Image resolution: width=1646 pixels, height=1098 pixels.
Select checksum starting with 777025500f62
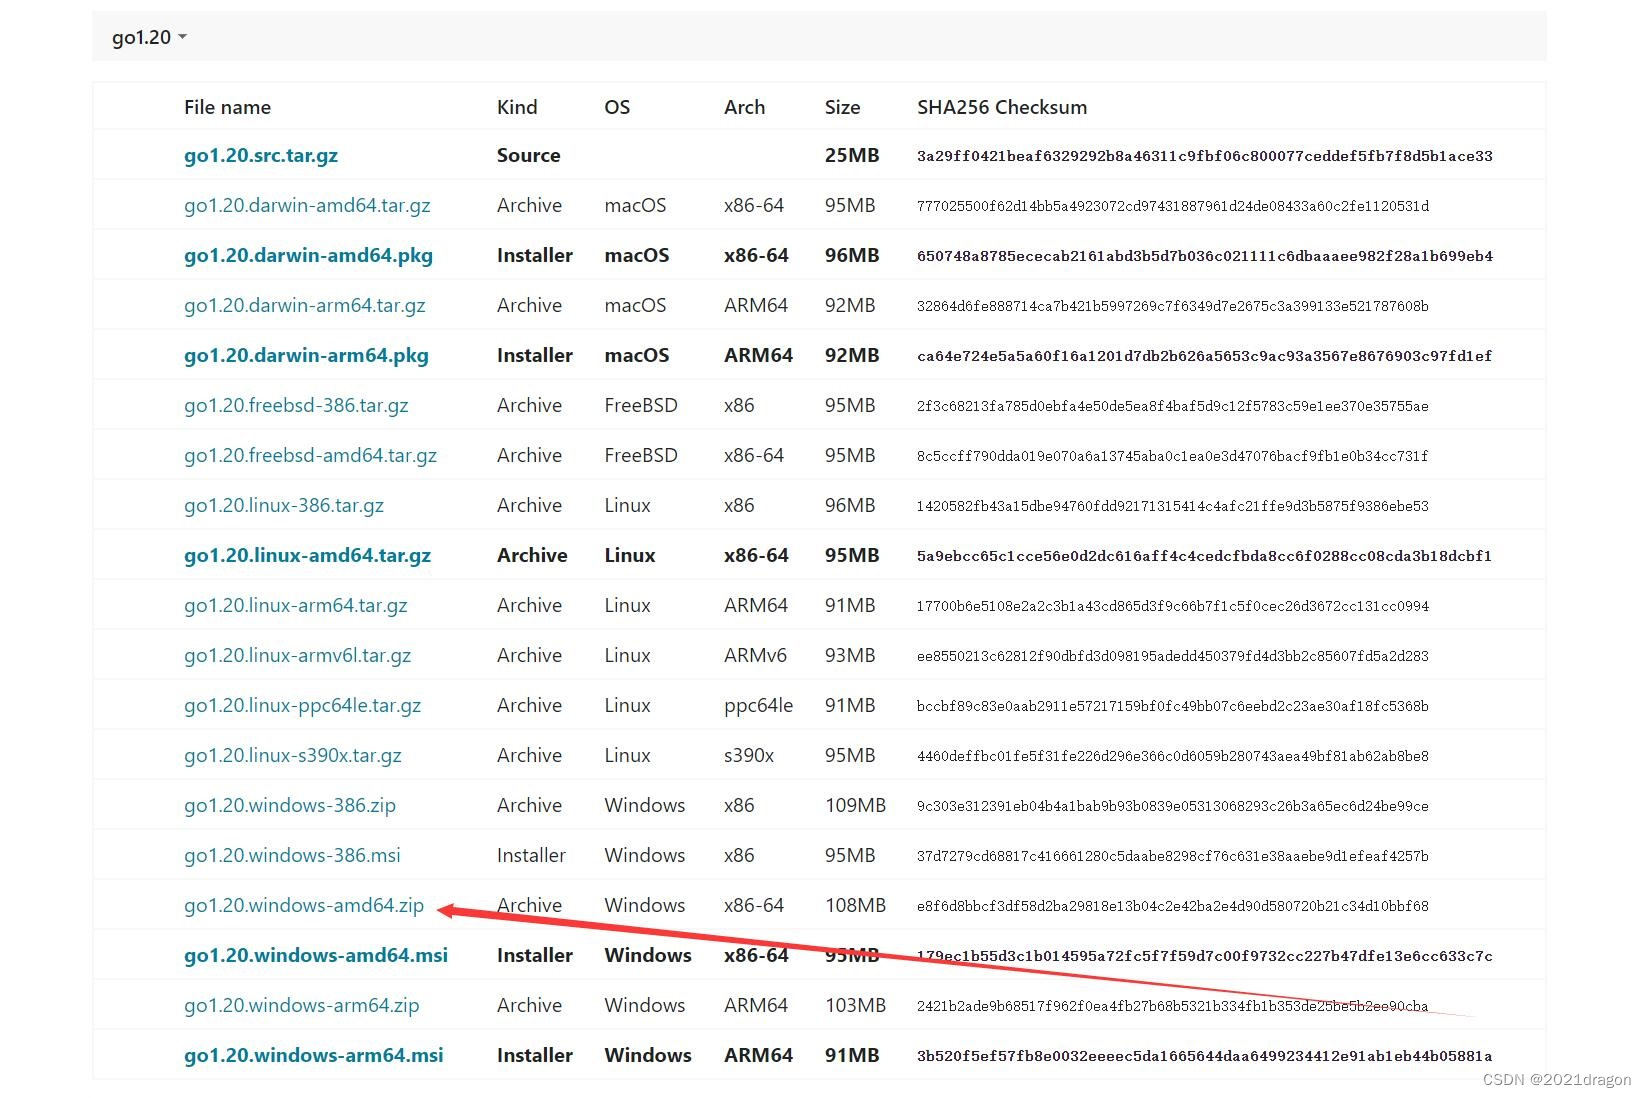pos(1173,206)
